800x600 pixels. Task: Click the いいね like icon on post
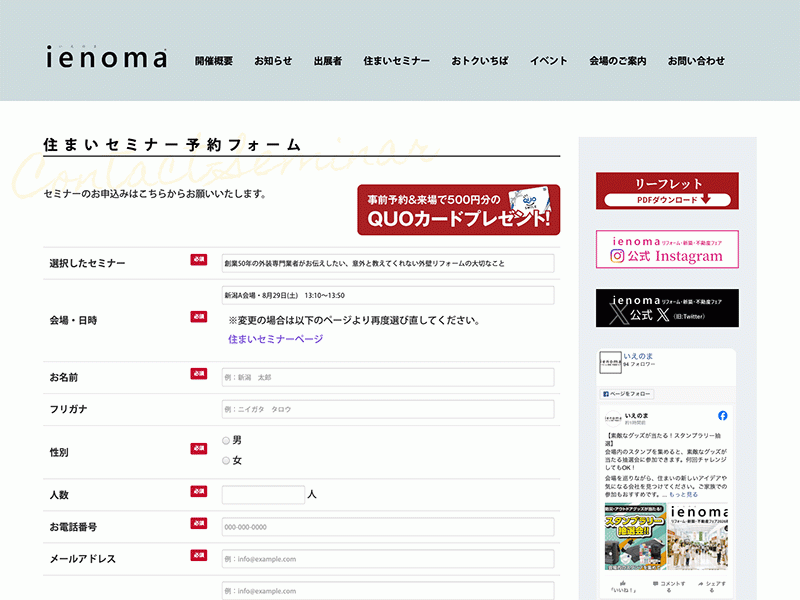click(623, 583)
